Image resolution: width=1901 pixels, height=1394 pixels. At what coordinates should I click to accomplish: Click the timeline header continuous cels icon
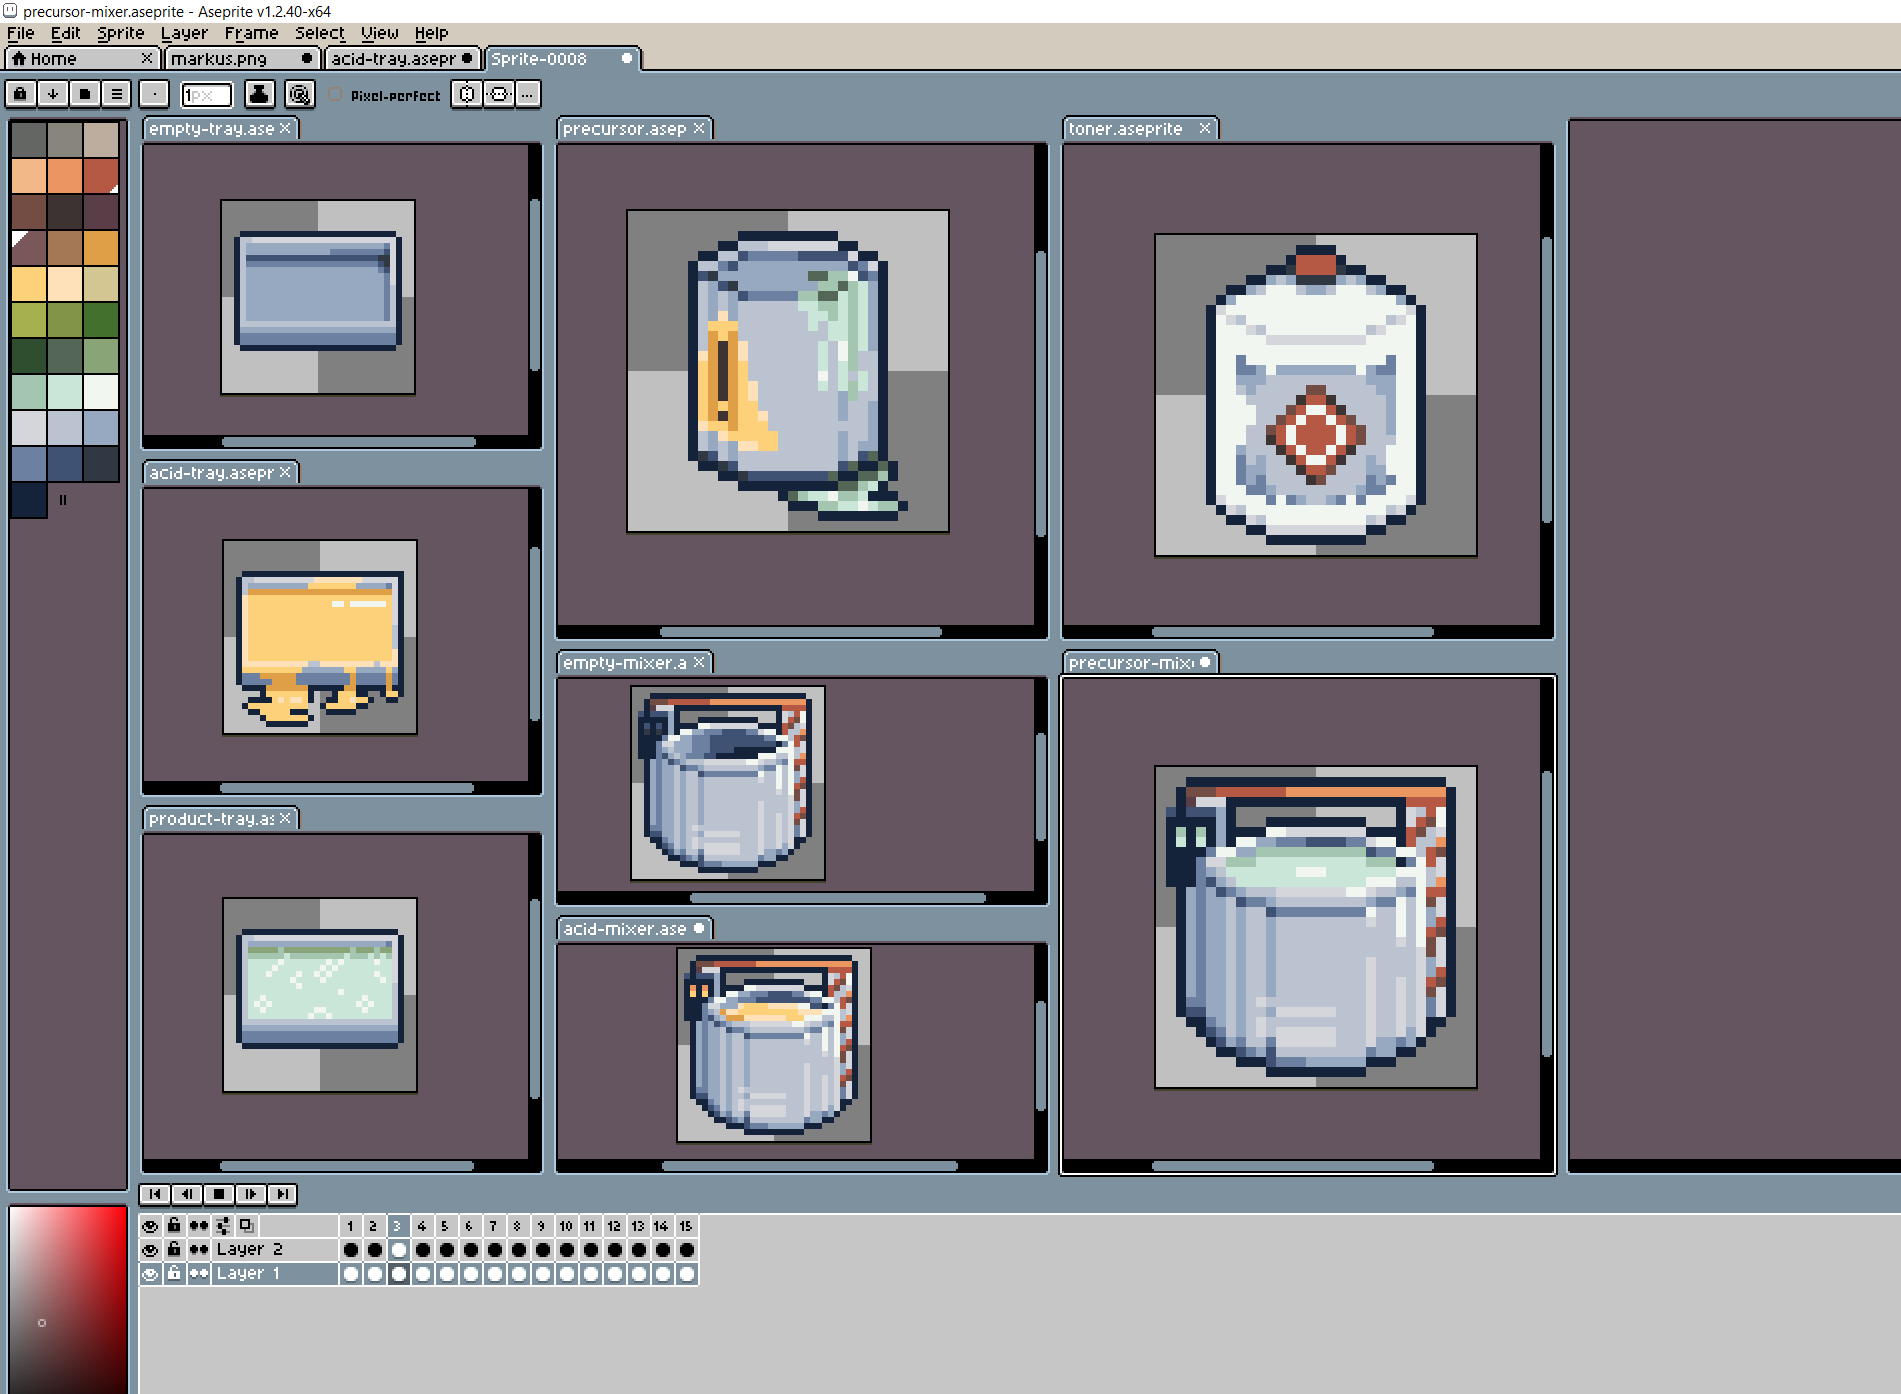tap(198, 1225)
